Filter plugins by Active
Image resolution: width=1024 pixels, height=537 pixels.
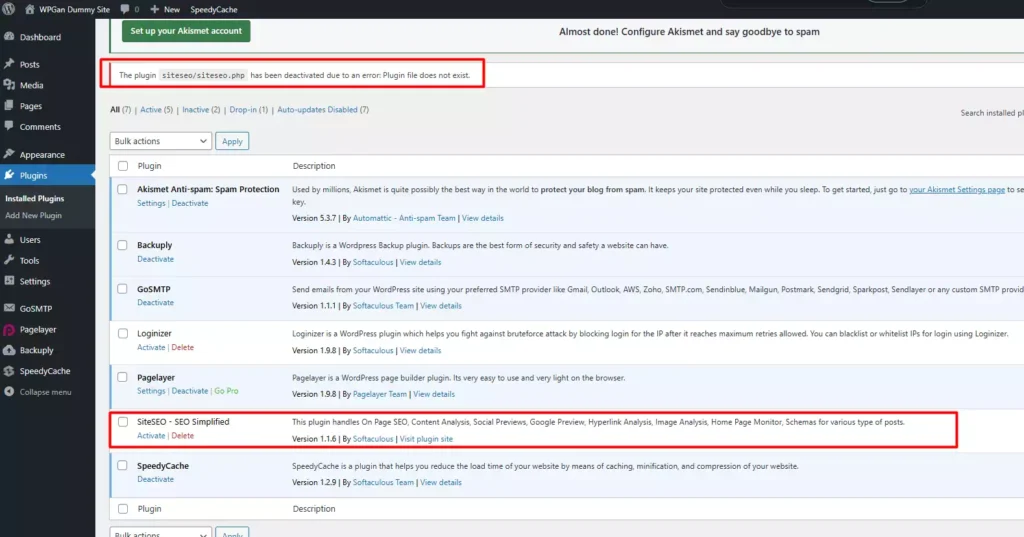point(151,110)
